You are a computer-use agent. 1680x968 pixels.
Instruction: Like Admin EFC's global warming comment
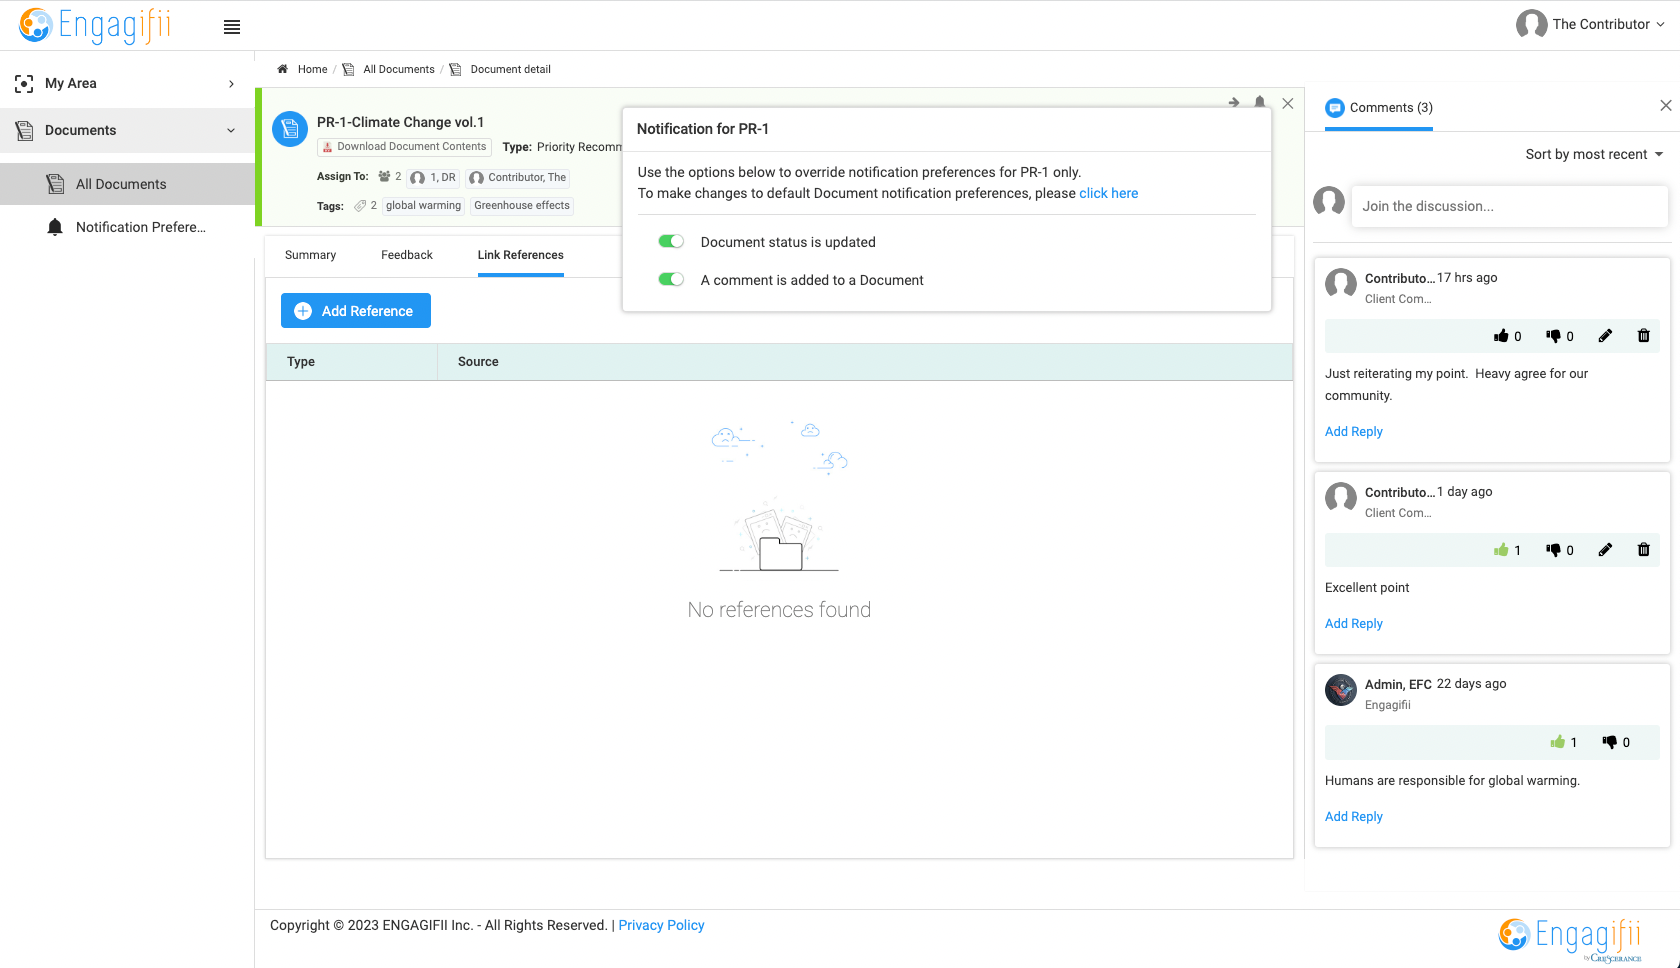coord(1557,742)
